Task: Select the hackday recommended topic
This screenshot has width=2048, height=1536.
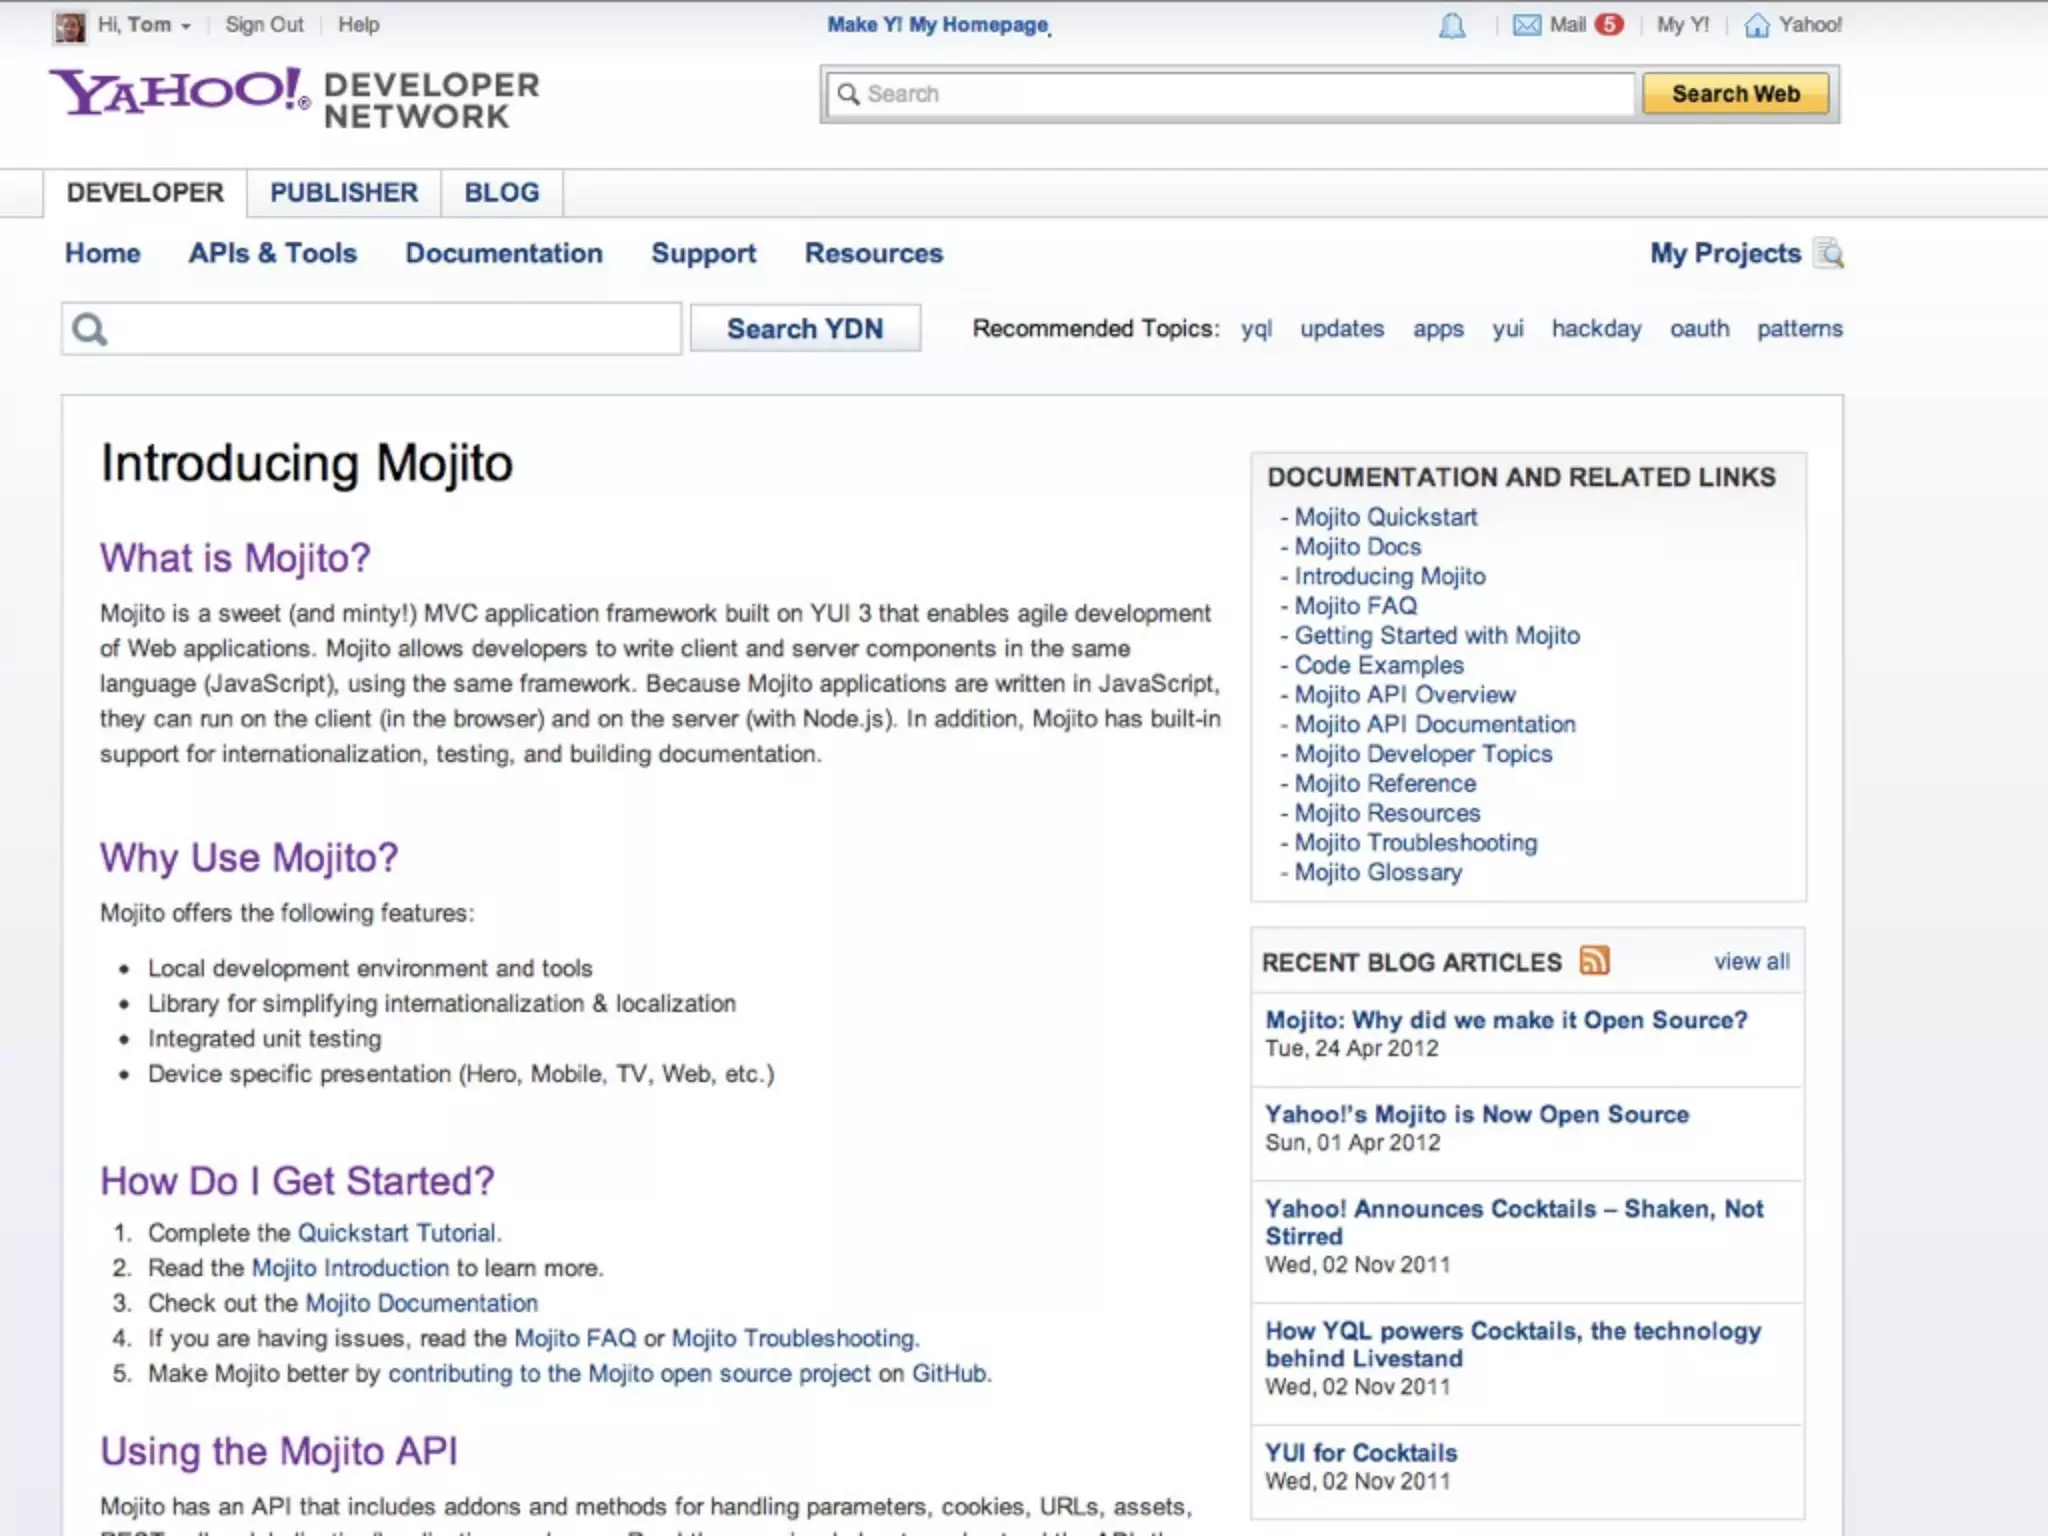Action: pyautogui.click(x=1596, y=329)
